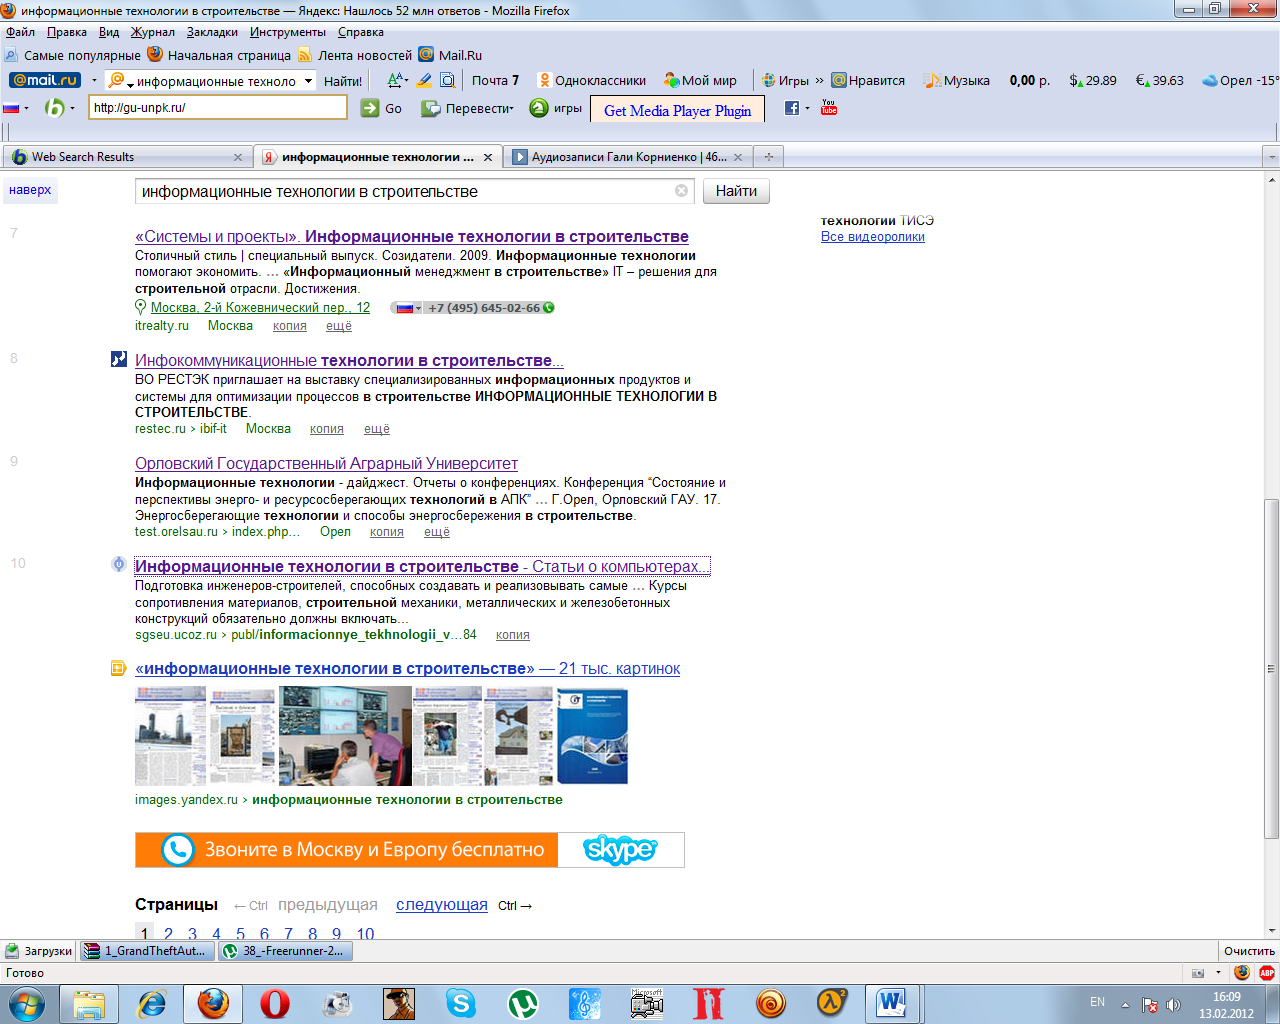Image resolution: width=1280 pixels, height=1024 pixels.
Task: Open uTorrent from the Windows taskbar
Action: (x=523, y=1003)
